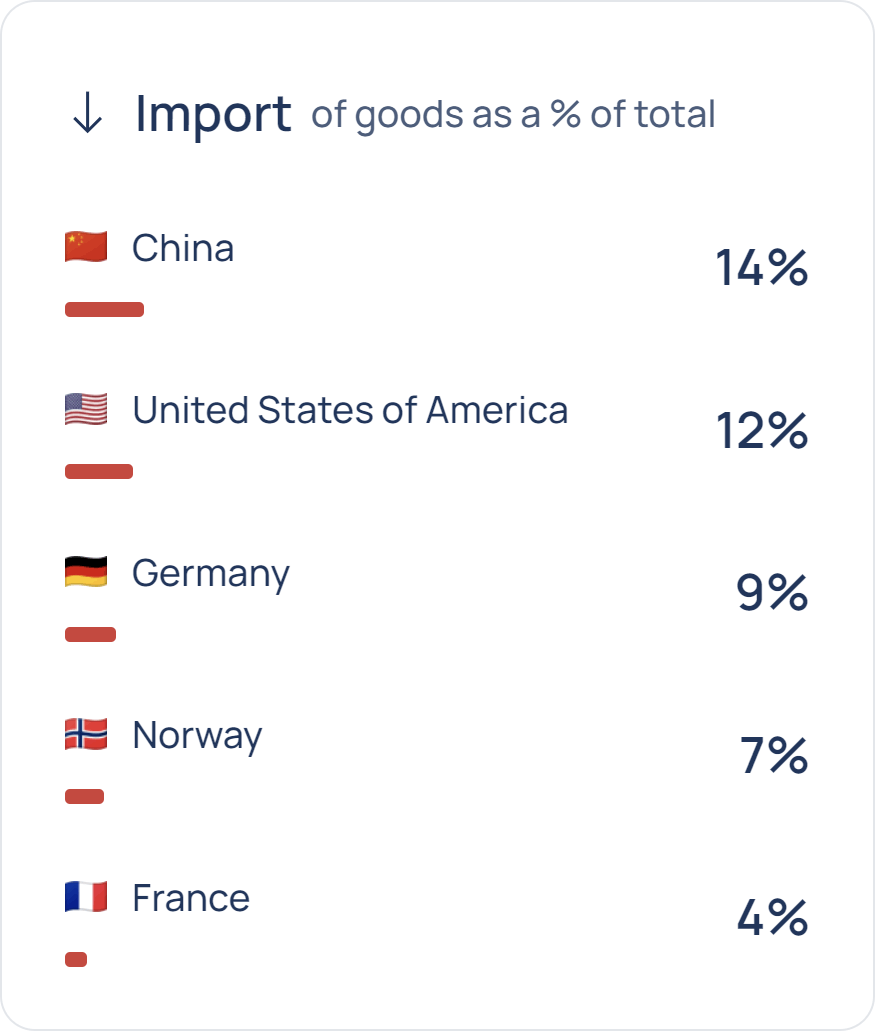Screen dimensions: 875x1031
Task: Click the United States flag icon
Action: [86, 409]
